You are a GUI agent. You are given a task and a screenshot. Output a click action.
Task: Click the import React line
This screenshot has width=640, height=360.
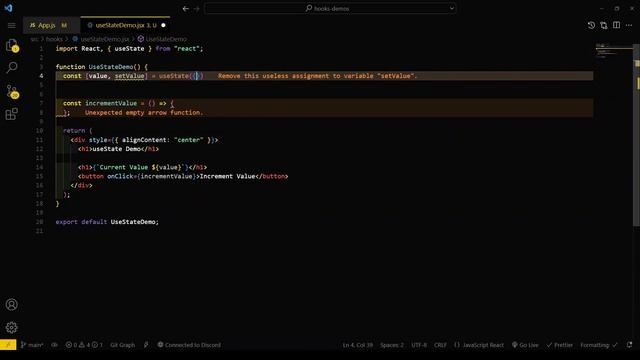[129, 49]
